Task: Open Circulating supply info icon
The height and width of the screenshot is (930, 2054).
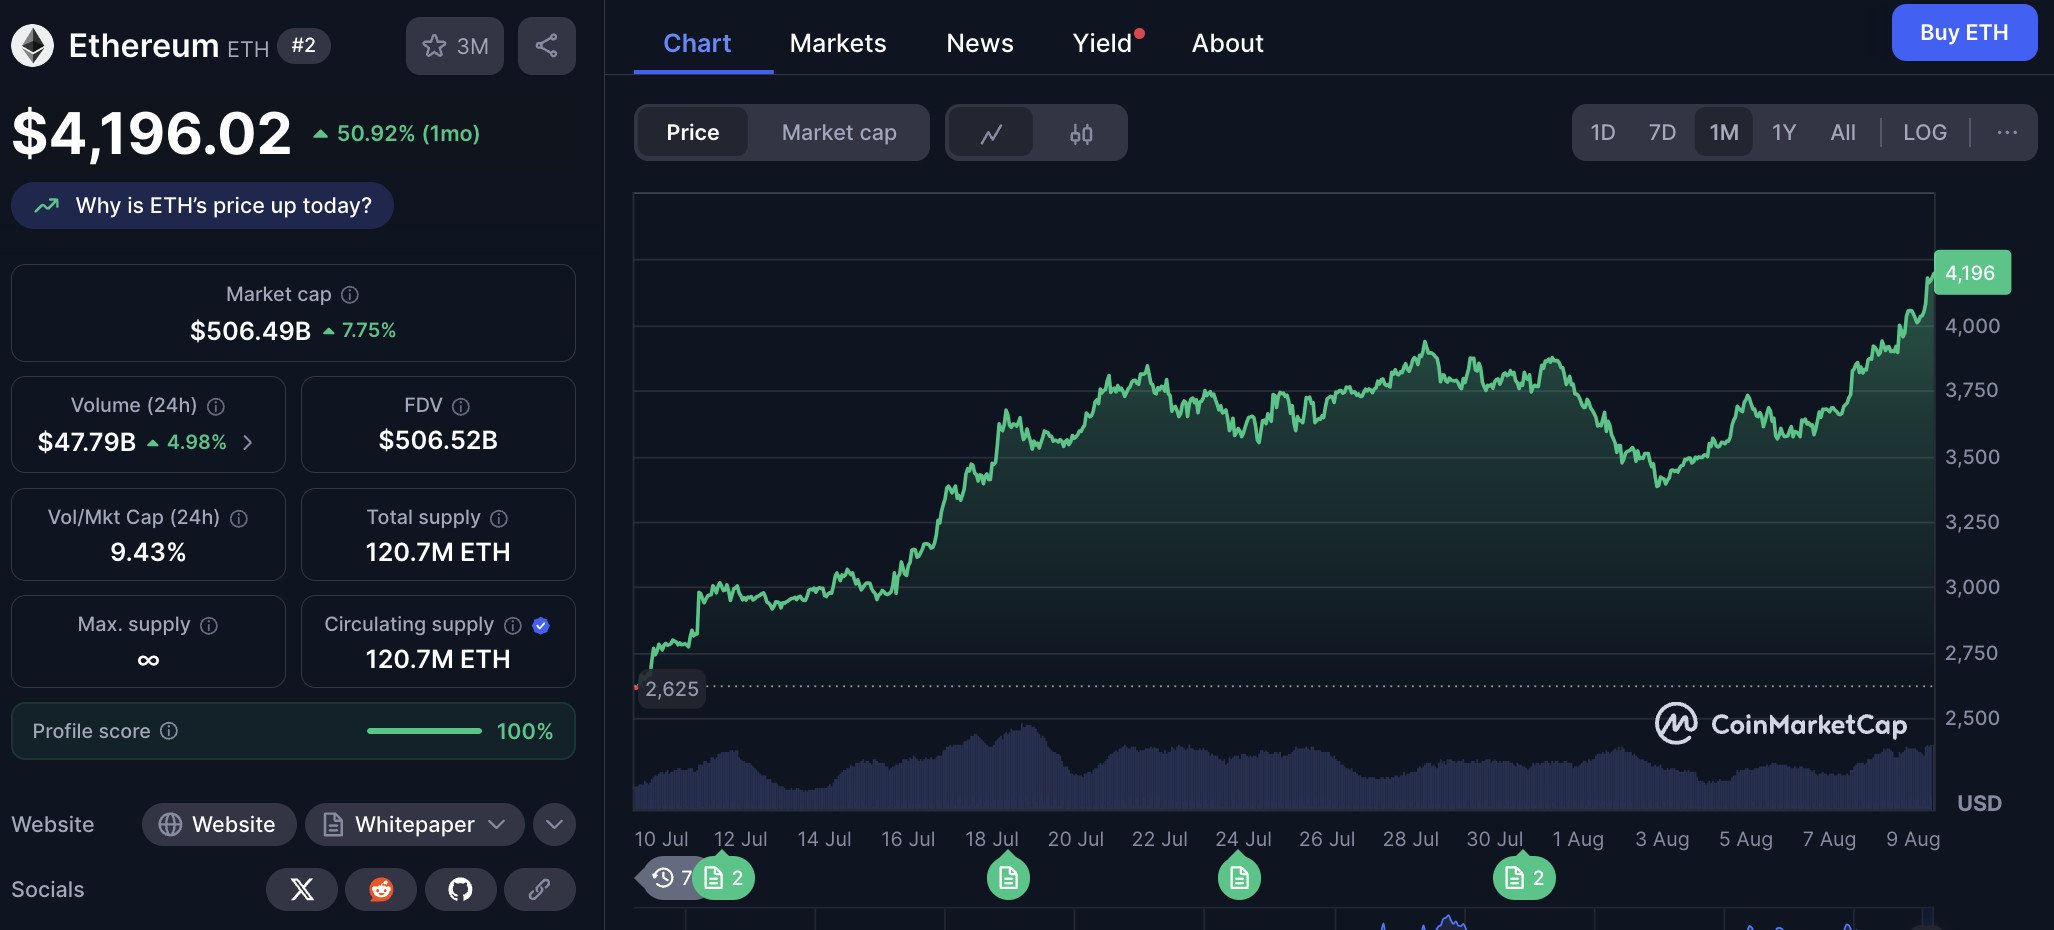Action: [513, 625]
